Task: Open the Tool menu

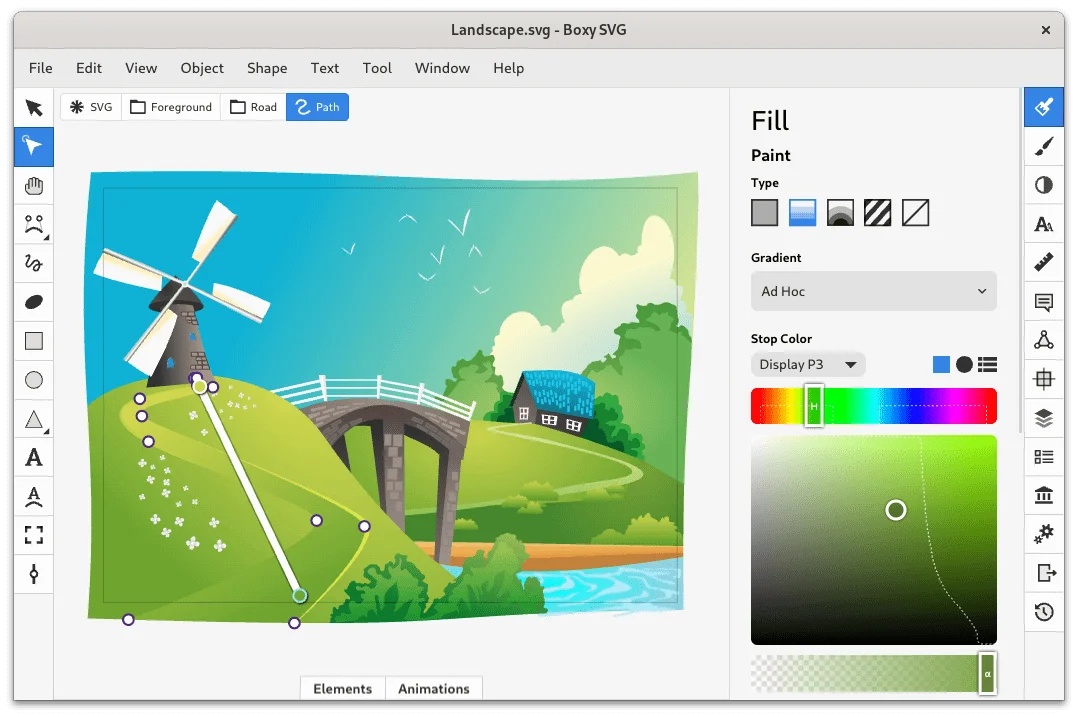Action: [x=377, y=68]
